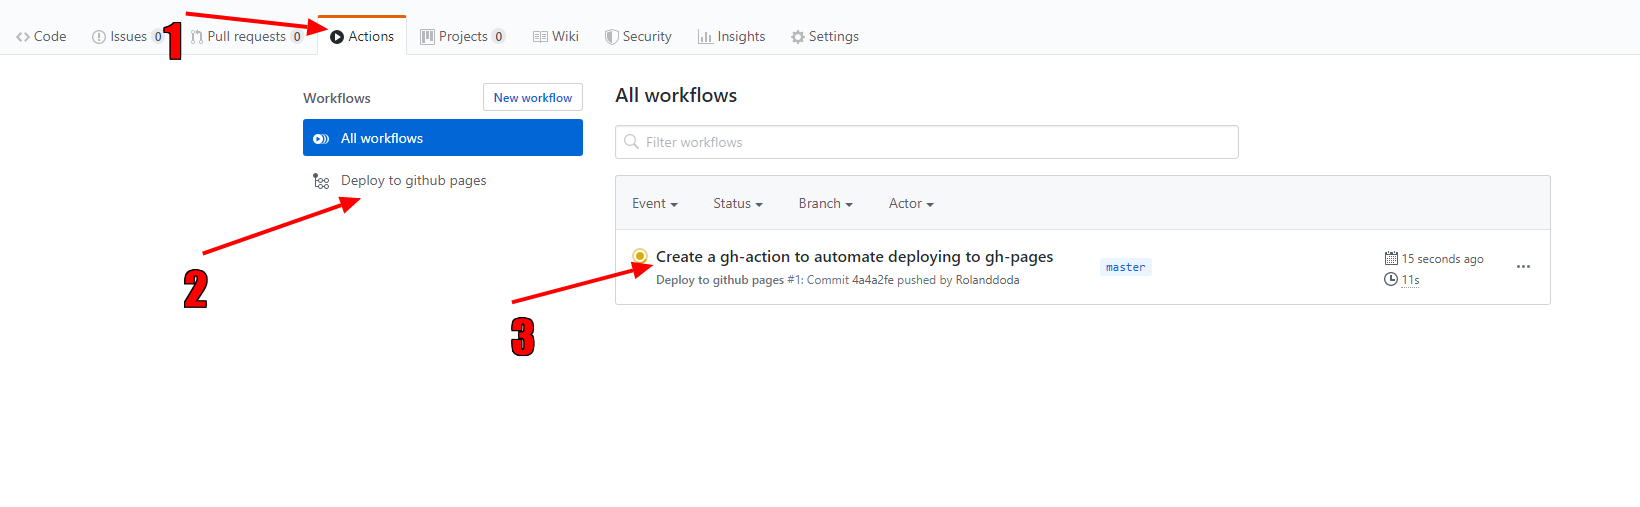Open the Actor filter dropdown
1640x507 pixels.
coord(911,203)
